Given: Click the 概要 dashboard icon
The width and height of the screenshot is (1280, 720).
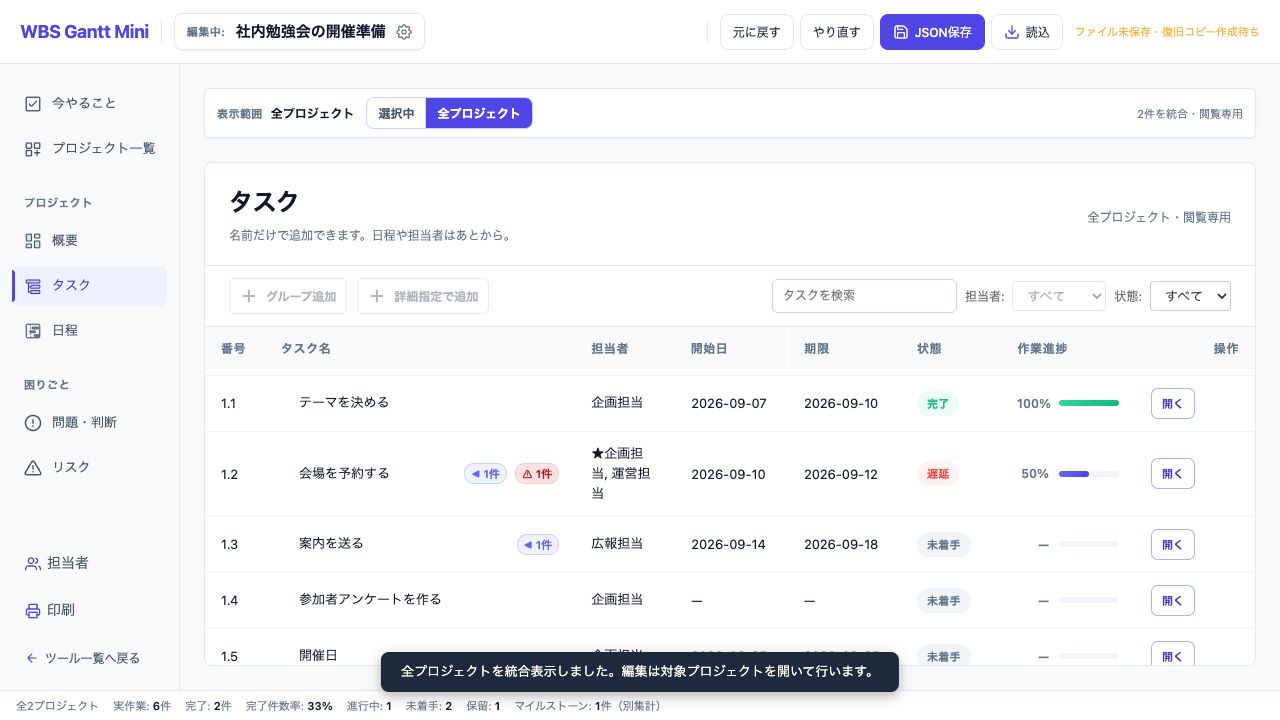Looking at the screenshot, I should pos(33,240).
